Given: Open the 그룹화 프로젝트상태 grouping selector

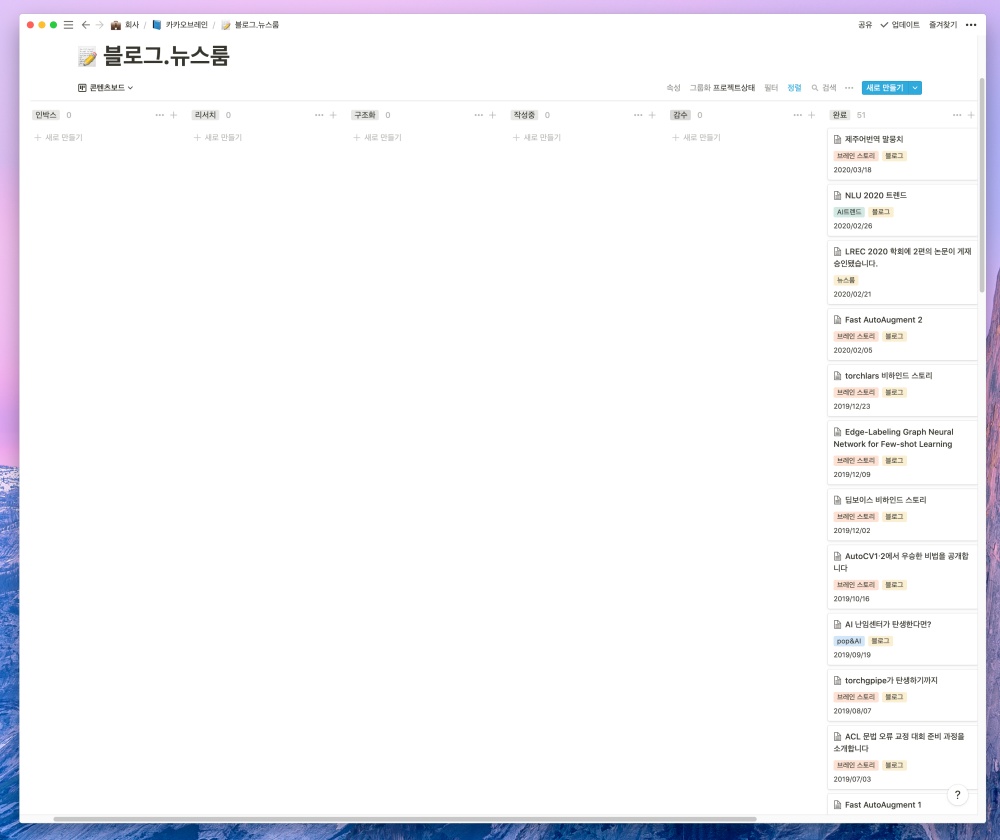Looking at the screenshot, I should coord(722,88).
